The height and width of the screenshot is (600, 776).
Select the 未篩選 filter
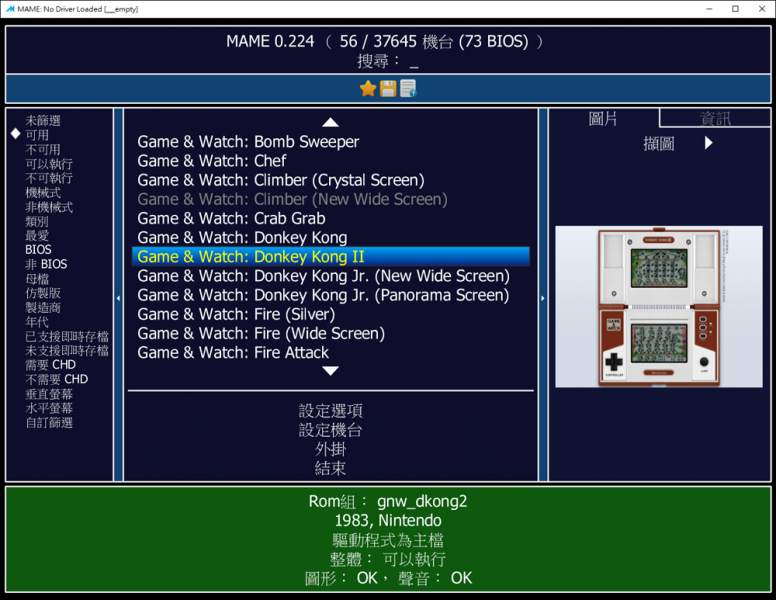pyautogui.click(x=43, y=120)
